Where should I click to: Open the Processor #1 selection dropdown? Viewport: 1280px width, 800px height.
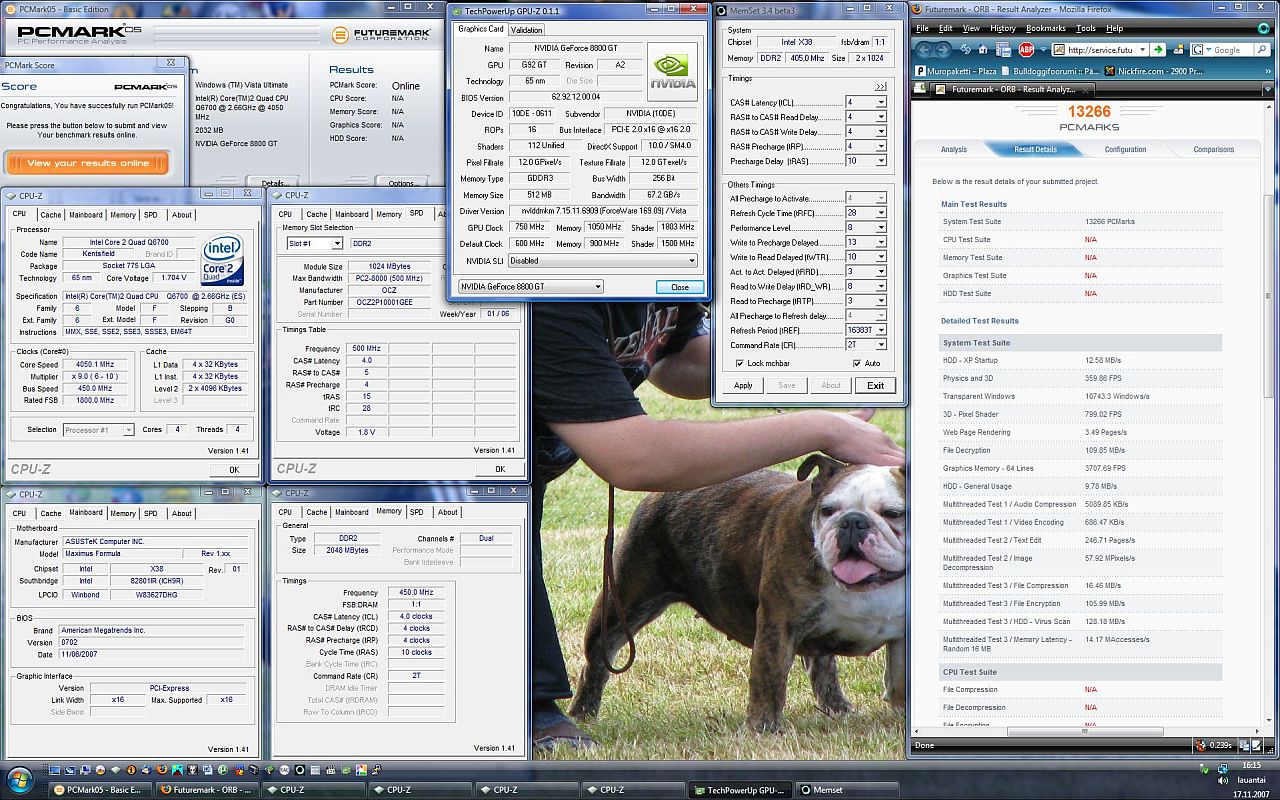128,430
